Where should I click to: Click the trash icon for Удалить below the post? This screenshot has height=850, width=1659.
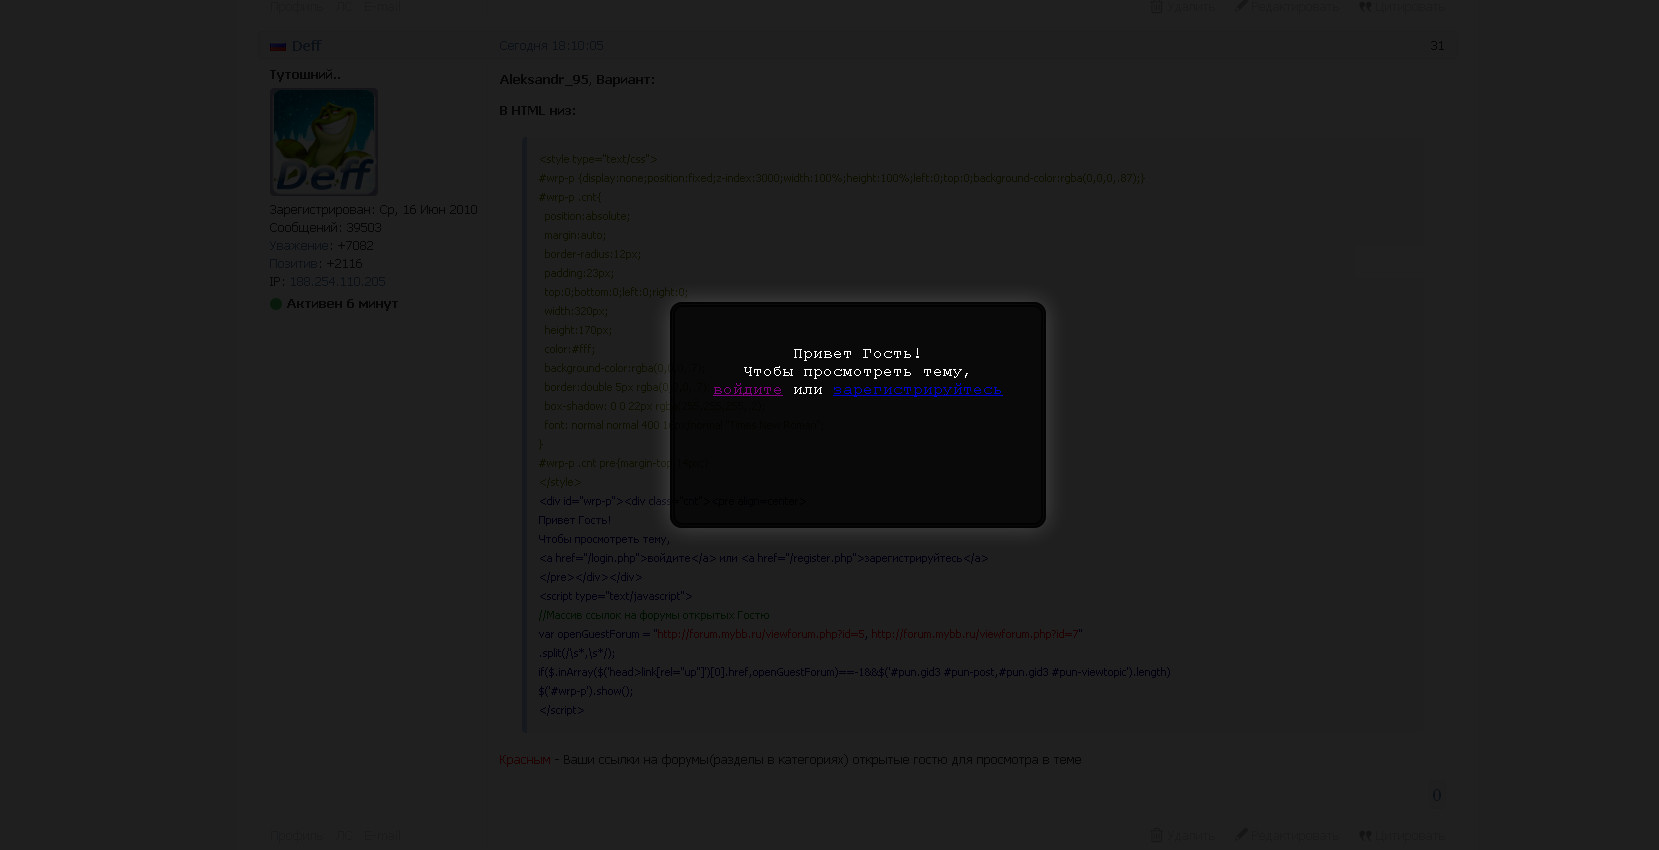(x=1156, y=835)
